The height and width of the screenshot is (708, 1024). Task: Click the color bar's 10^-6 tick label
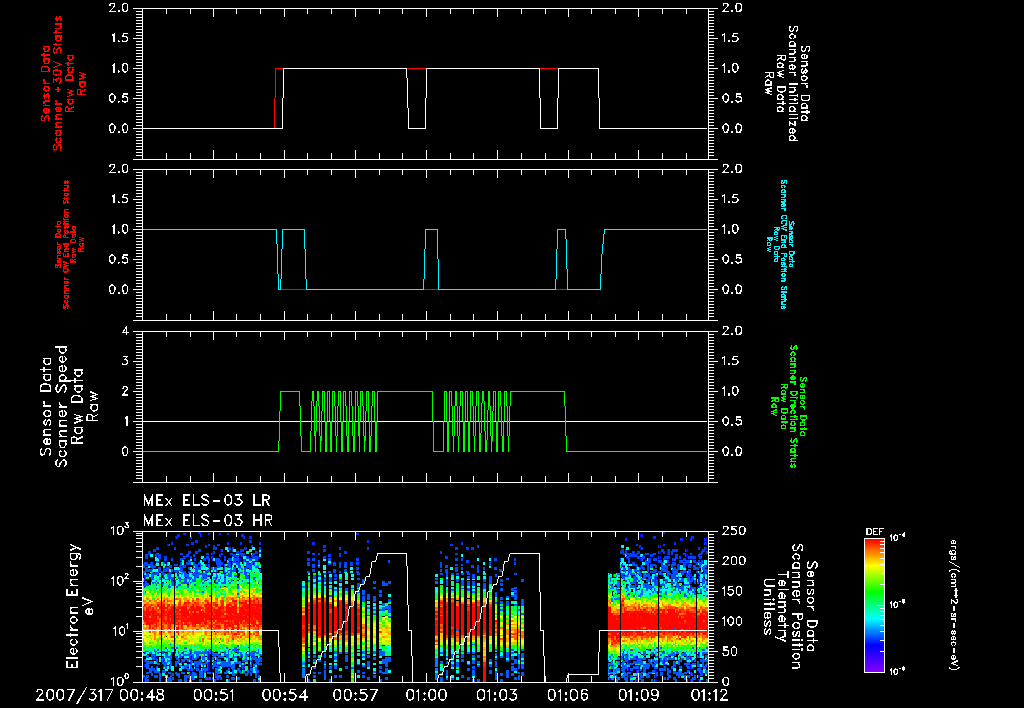(x=897, y=671)
